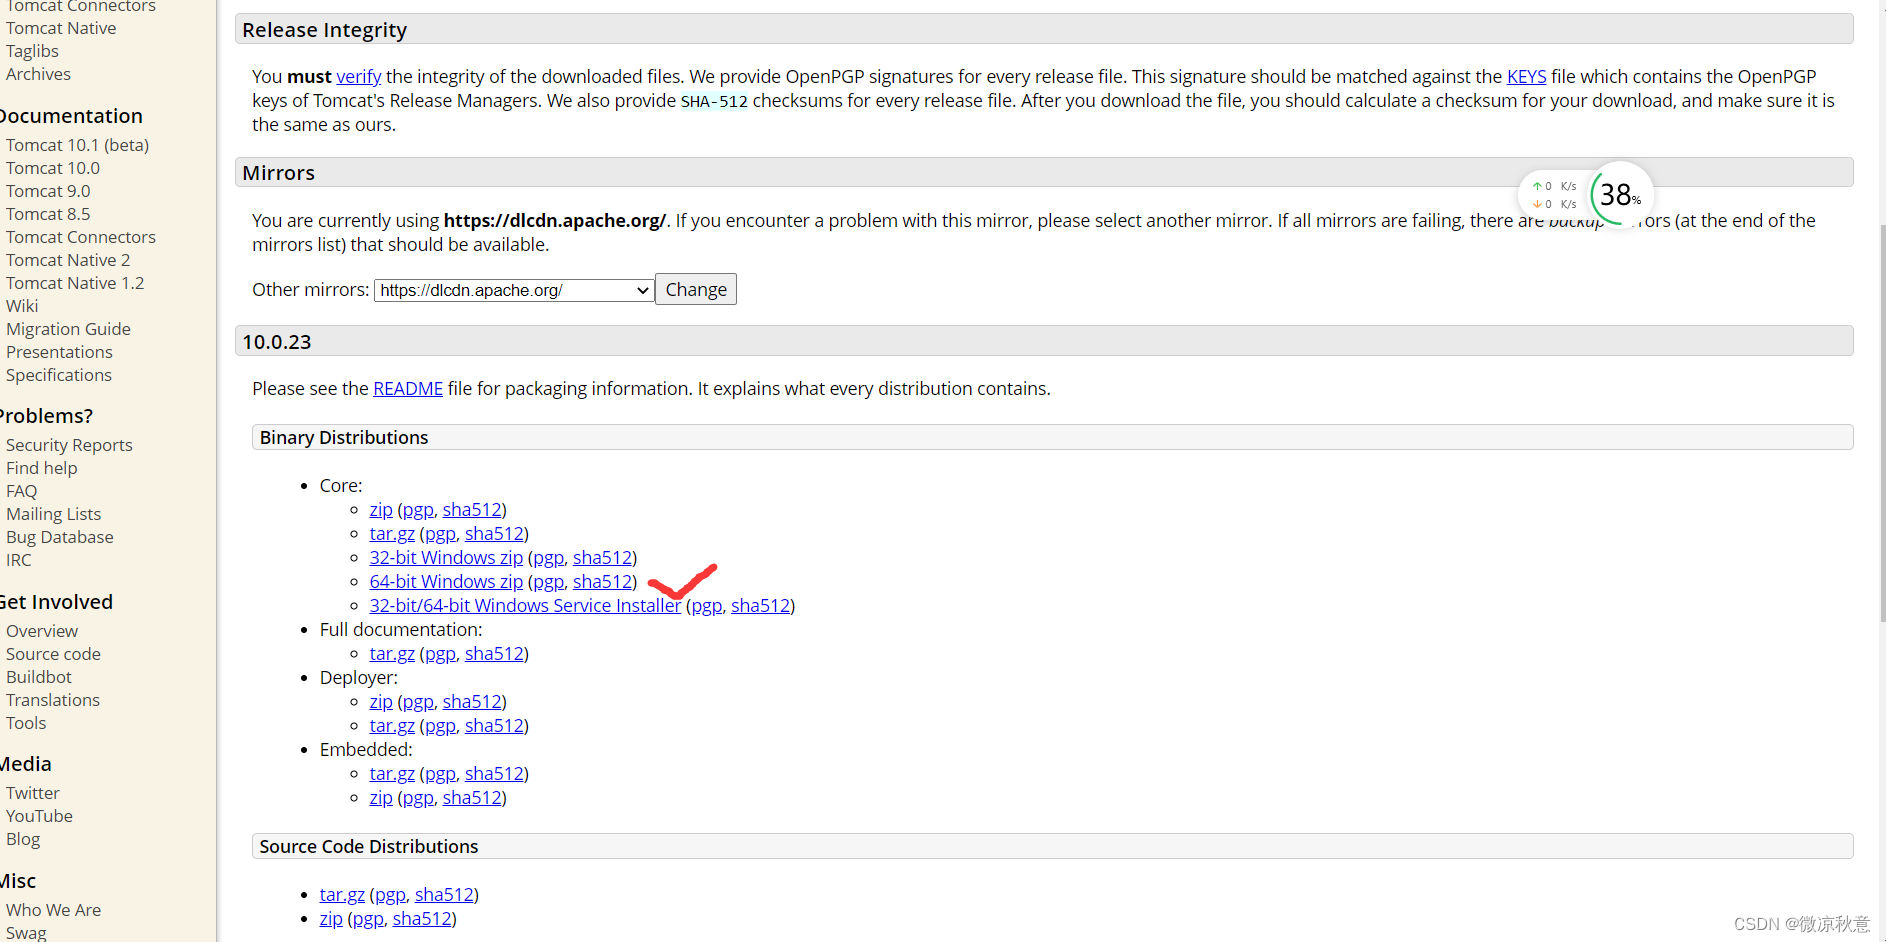
Task: Download the Deployer tar.gz
Action: click(392, 726)
